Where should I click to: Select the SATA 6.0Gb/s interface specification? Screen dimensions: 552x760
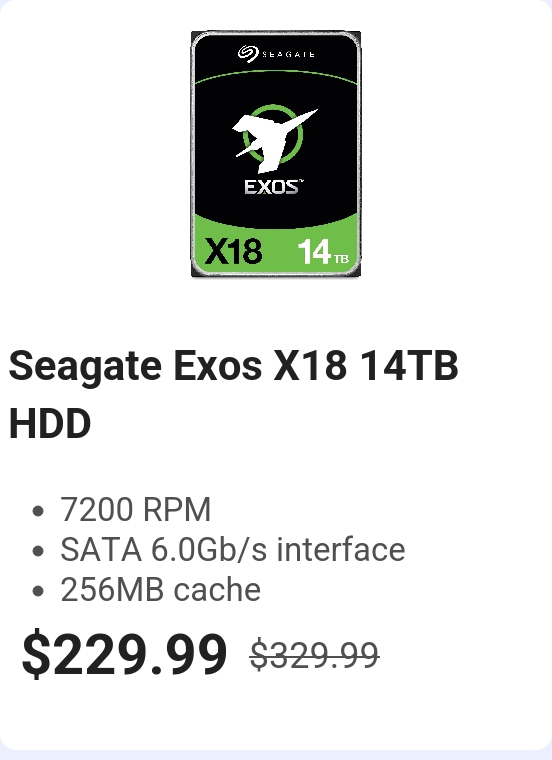tap(233, 550)
